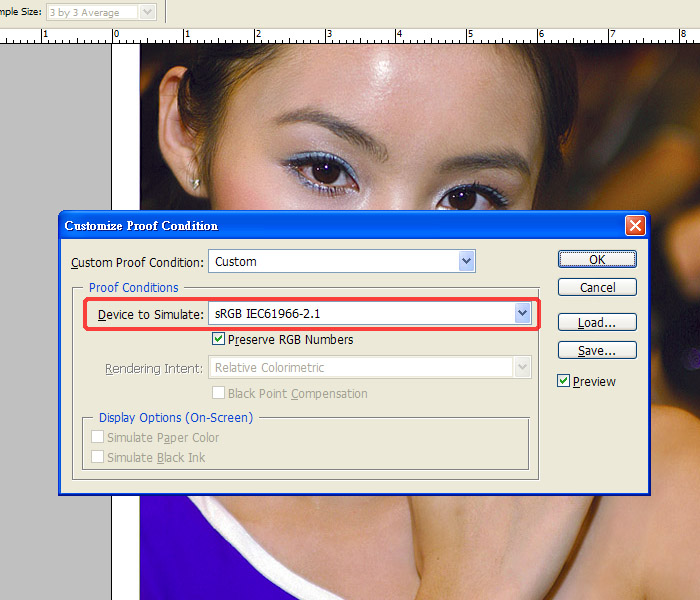Screen dimensions: 700x600
Task: Click the Save... button
Action: tap(596, 351)
